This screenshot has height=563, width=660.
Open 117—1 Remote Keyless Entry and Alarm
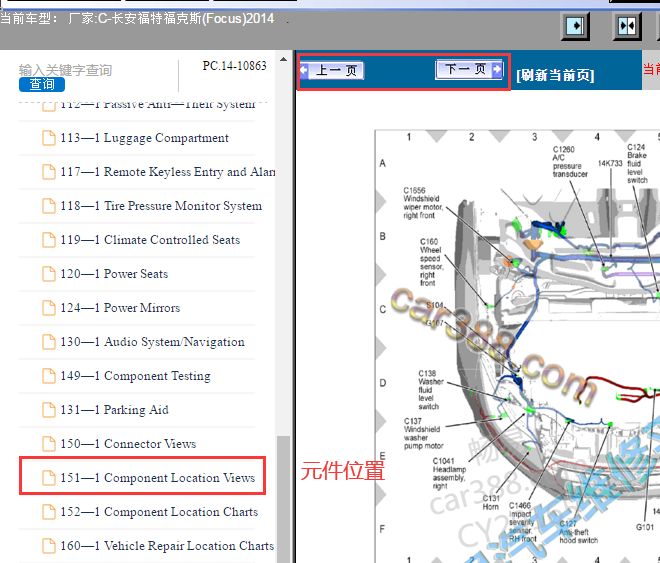[168, 172]
